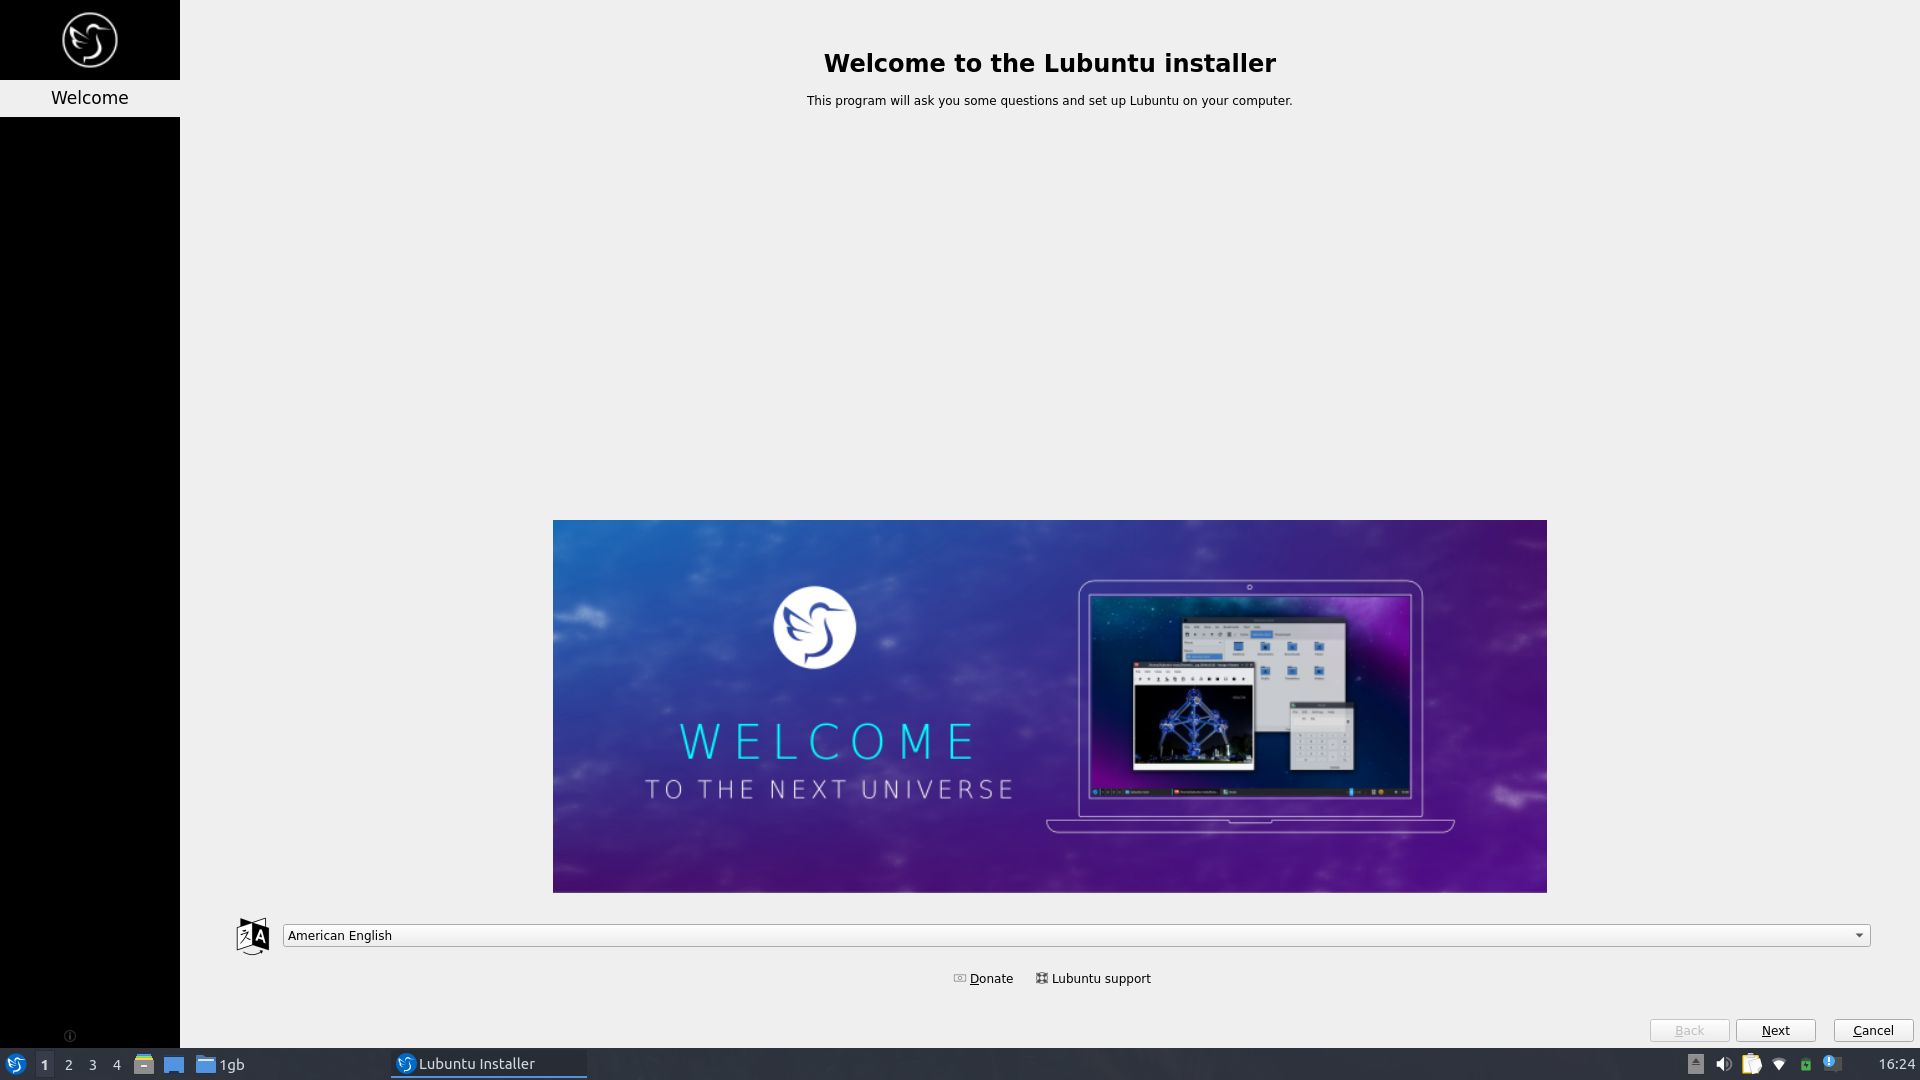Click the Donate link

point(983,978)
